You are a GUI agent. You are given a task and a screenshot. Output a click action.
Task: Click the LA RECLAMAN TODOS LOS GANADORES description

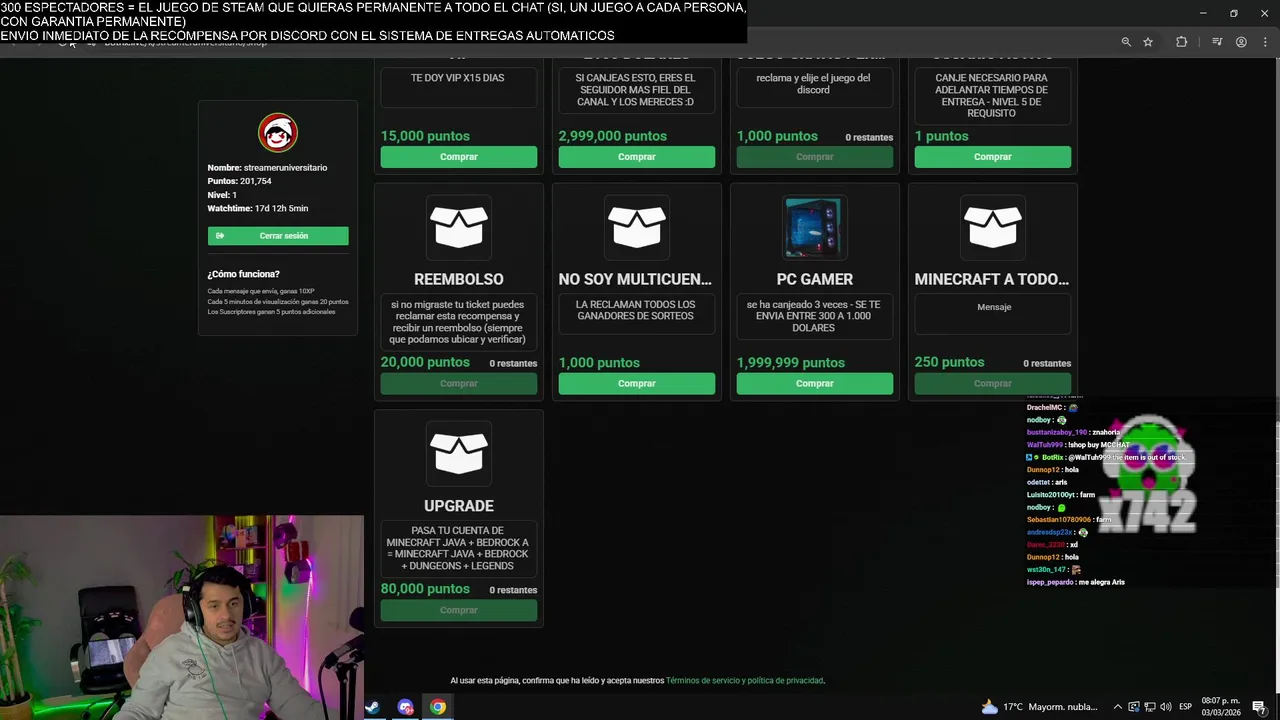(636, 310)
